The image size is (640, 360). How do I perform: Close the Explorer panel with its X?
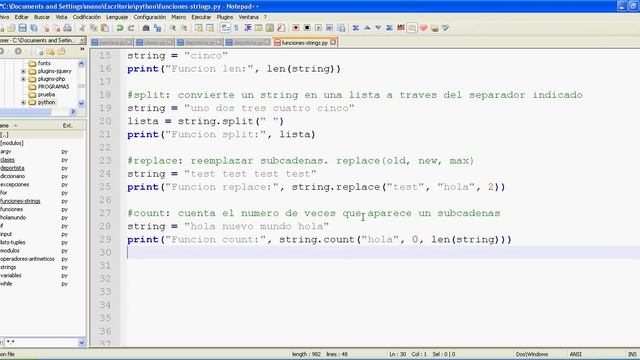tap(82, 40)
